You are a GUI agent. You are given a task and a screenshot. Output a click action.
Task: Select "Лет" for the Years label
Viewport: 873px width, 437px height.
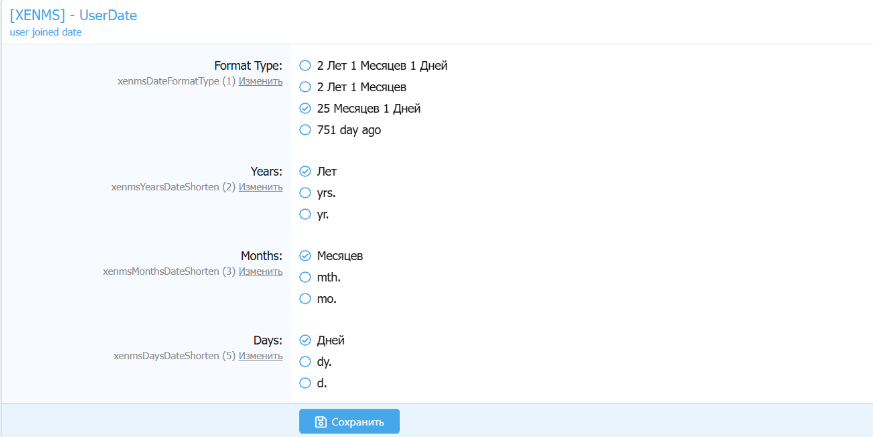pos(306,171)
